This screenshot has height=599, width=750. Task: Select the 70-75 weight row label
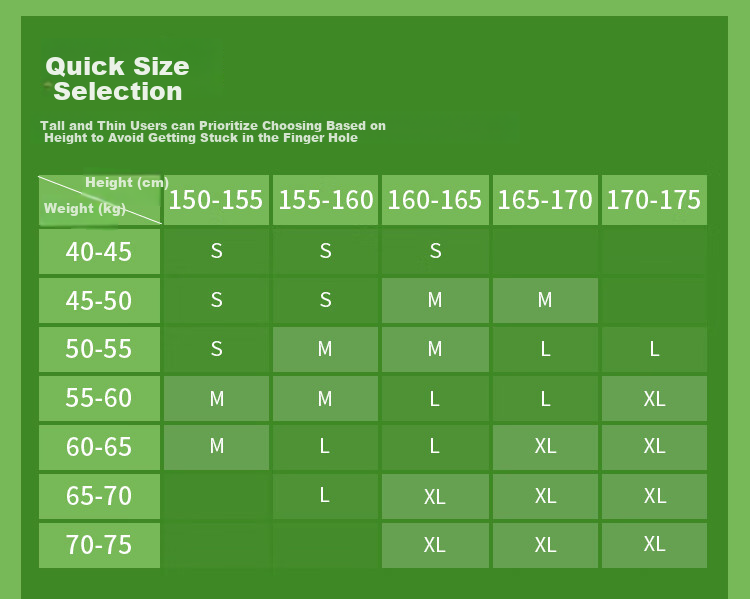point(99,545)
